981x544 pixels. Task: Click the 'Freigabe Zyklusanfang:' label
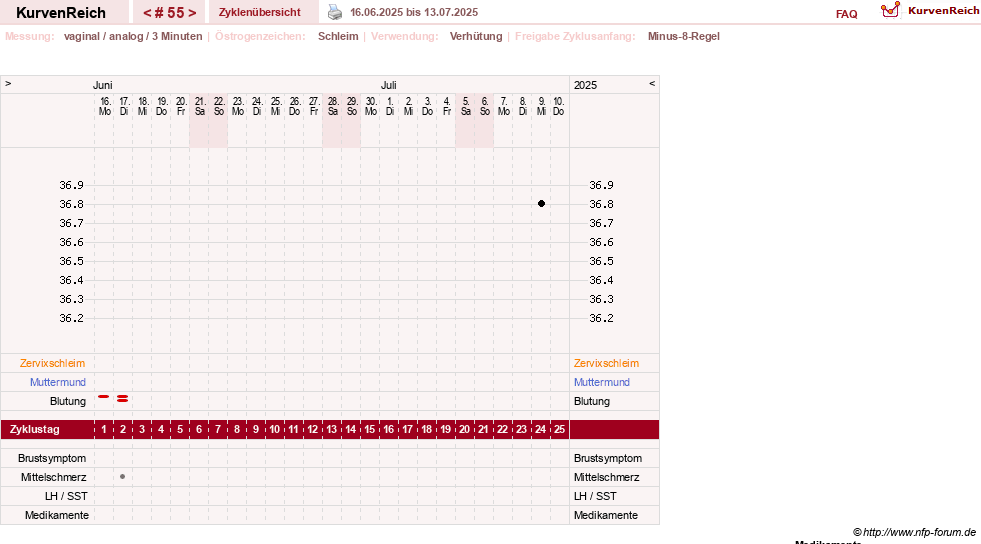click(x=575, y=36)
